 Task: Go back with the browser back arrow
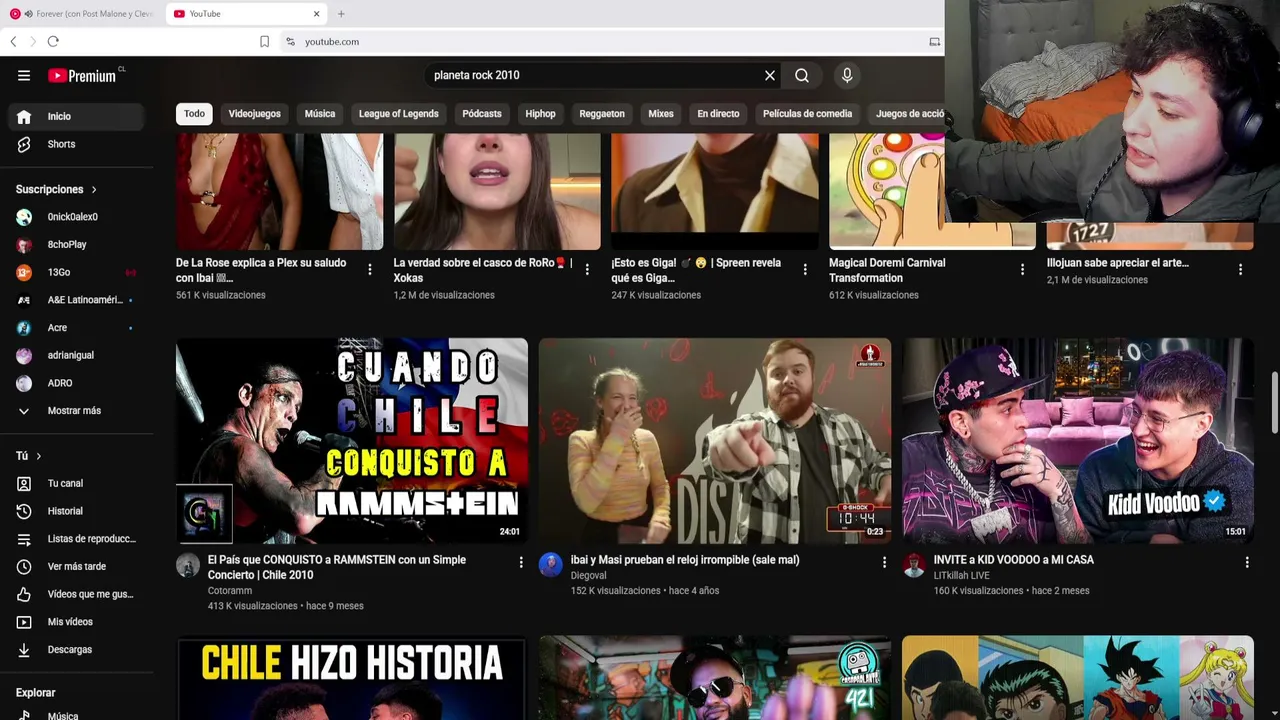click(x=13, y=41)
